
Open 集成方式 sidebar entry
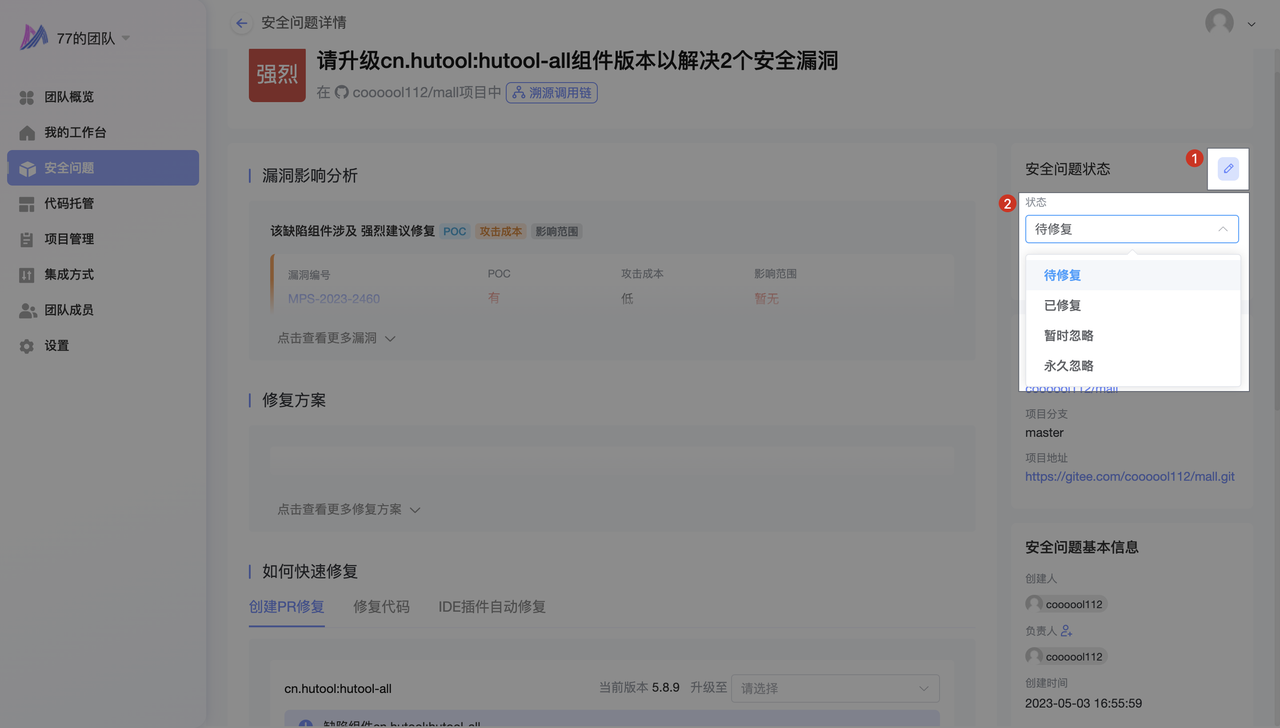[69, 274]
